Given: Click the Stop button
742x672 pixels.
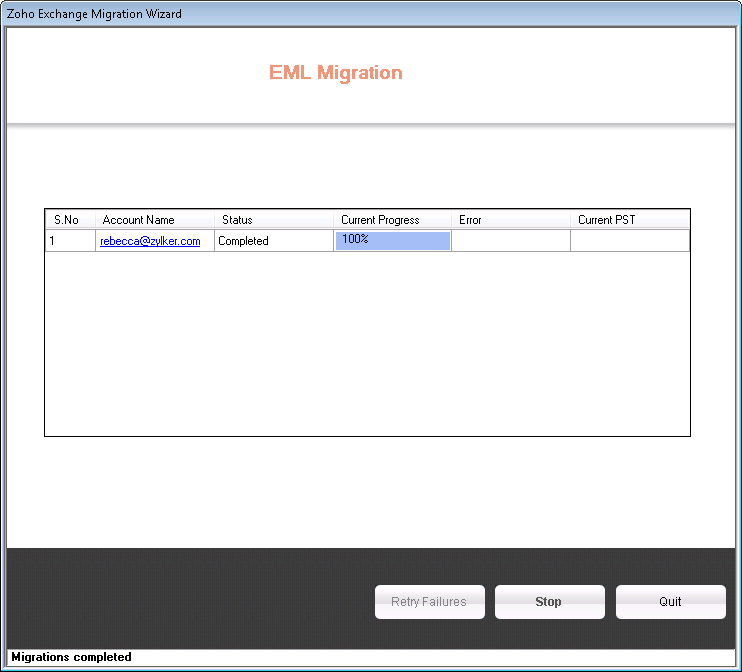Looking at the screenshot, I should click(549, 602).
